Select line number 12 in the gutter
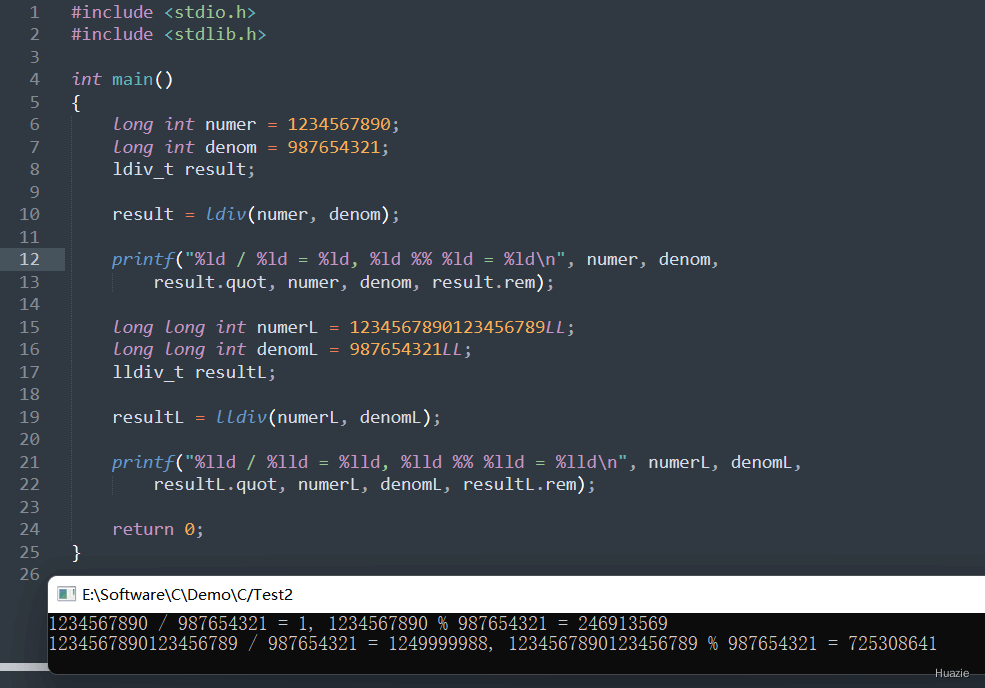The height and width of the screenshot is (688, 985). 30,259
